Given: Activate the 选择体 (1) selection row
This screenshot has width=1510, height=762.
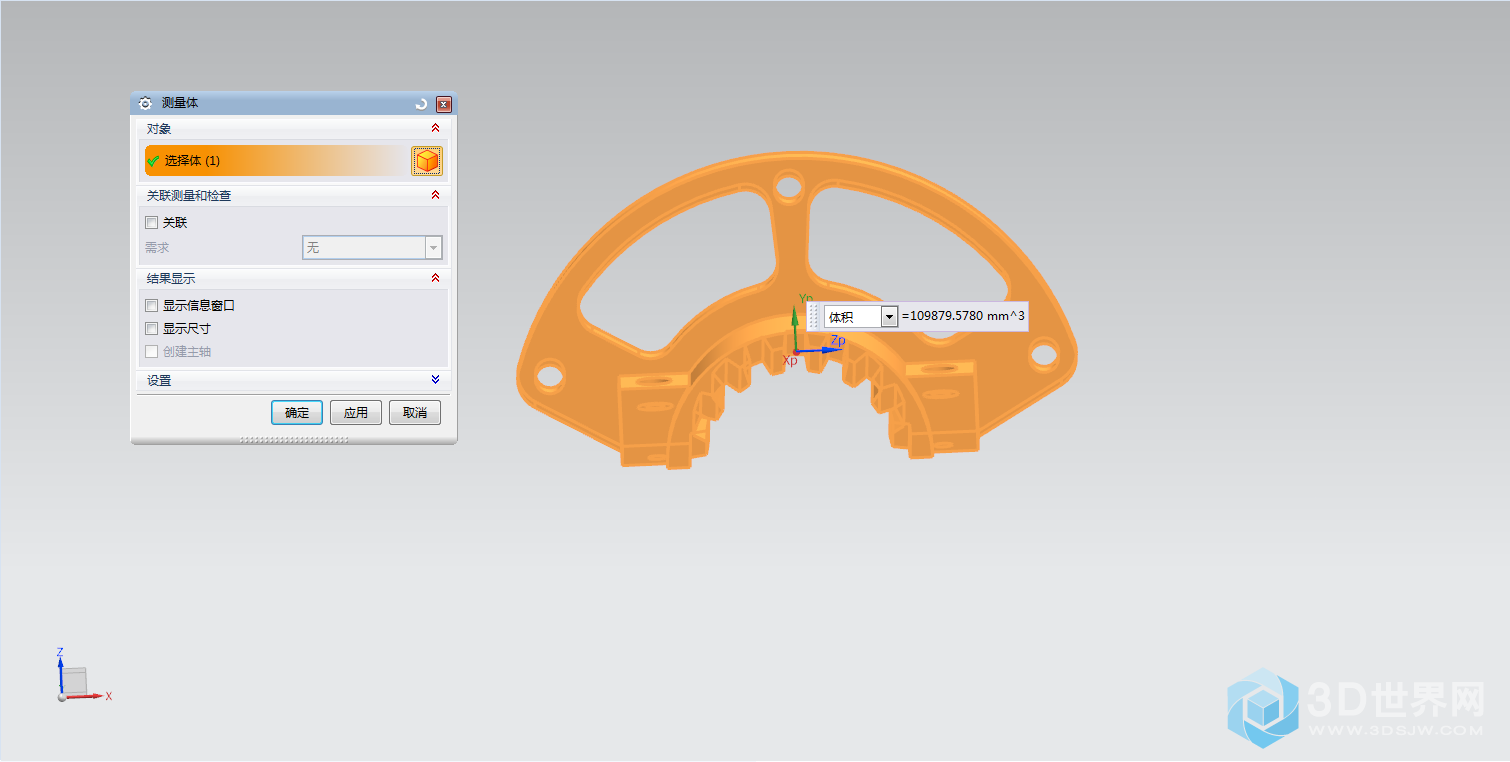Looking at the screenshot, I should (276, 160).
